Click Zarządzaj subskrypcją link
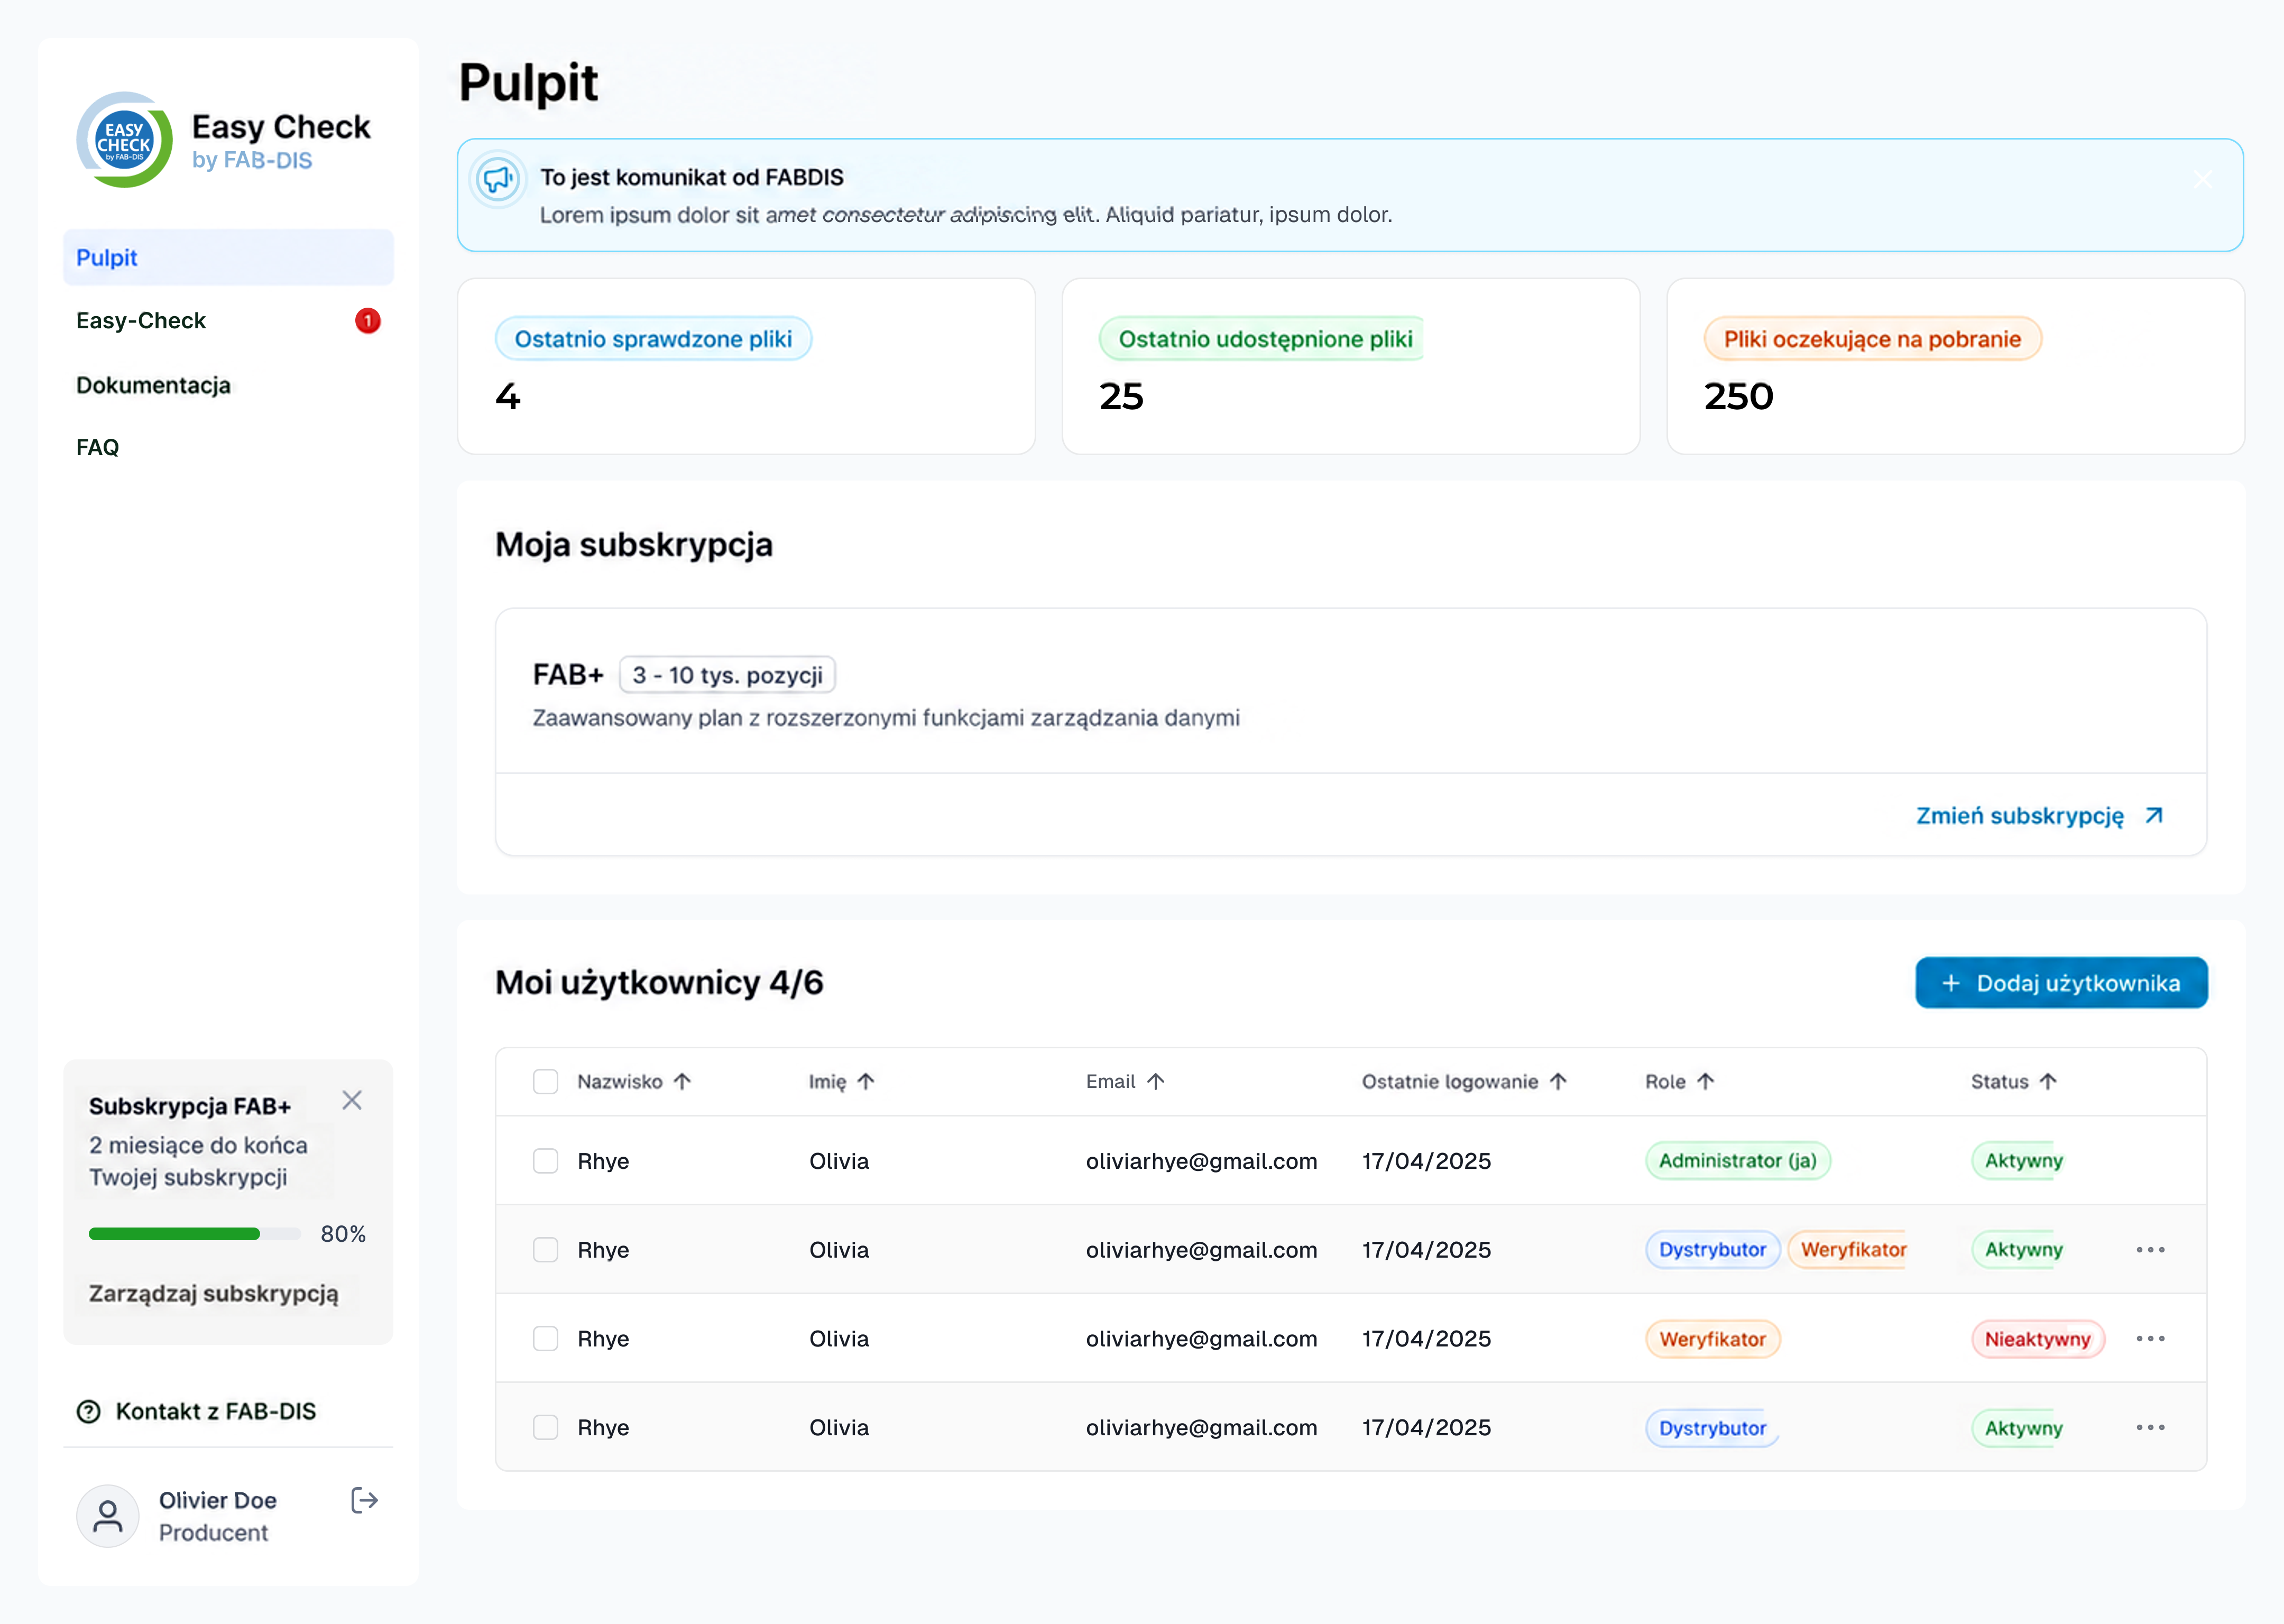Image resolution: width=2284 pixels, height=1624 pixels. (x=213, y=1293)
